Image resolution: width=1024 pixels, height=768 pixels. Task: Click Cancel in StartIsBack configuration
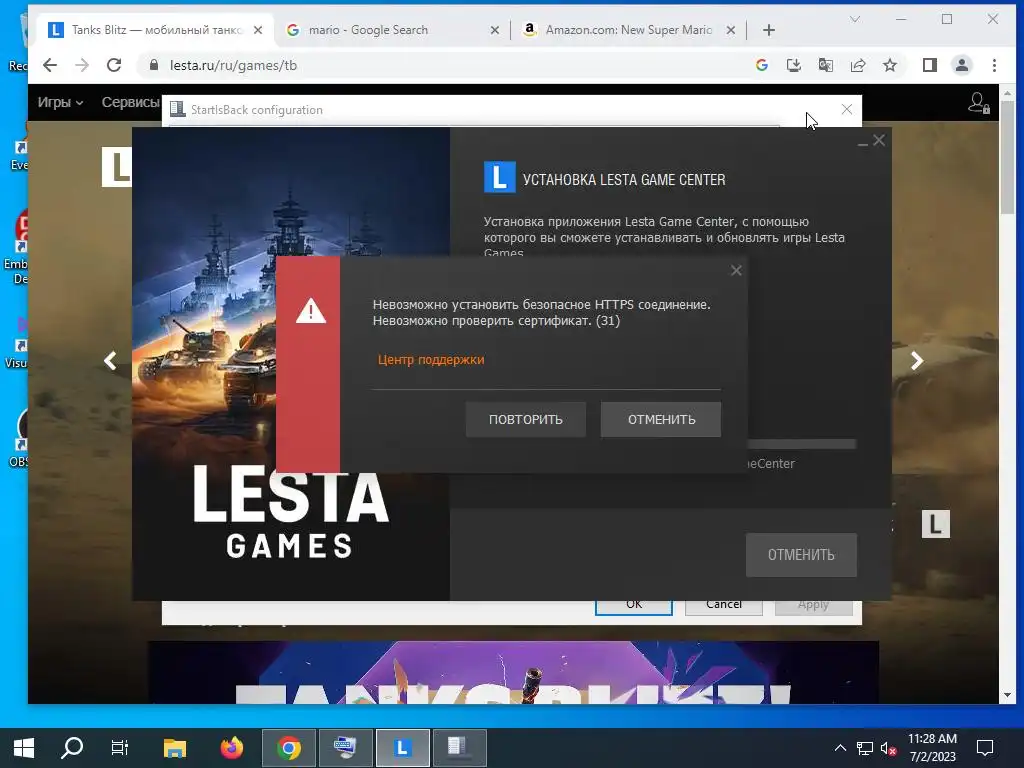pyautogui.click(x=724, y=607)
